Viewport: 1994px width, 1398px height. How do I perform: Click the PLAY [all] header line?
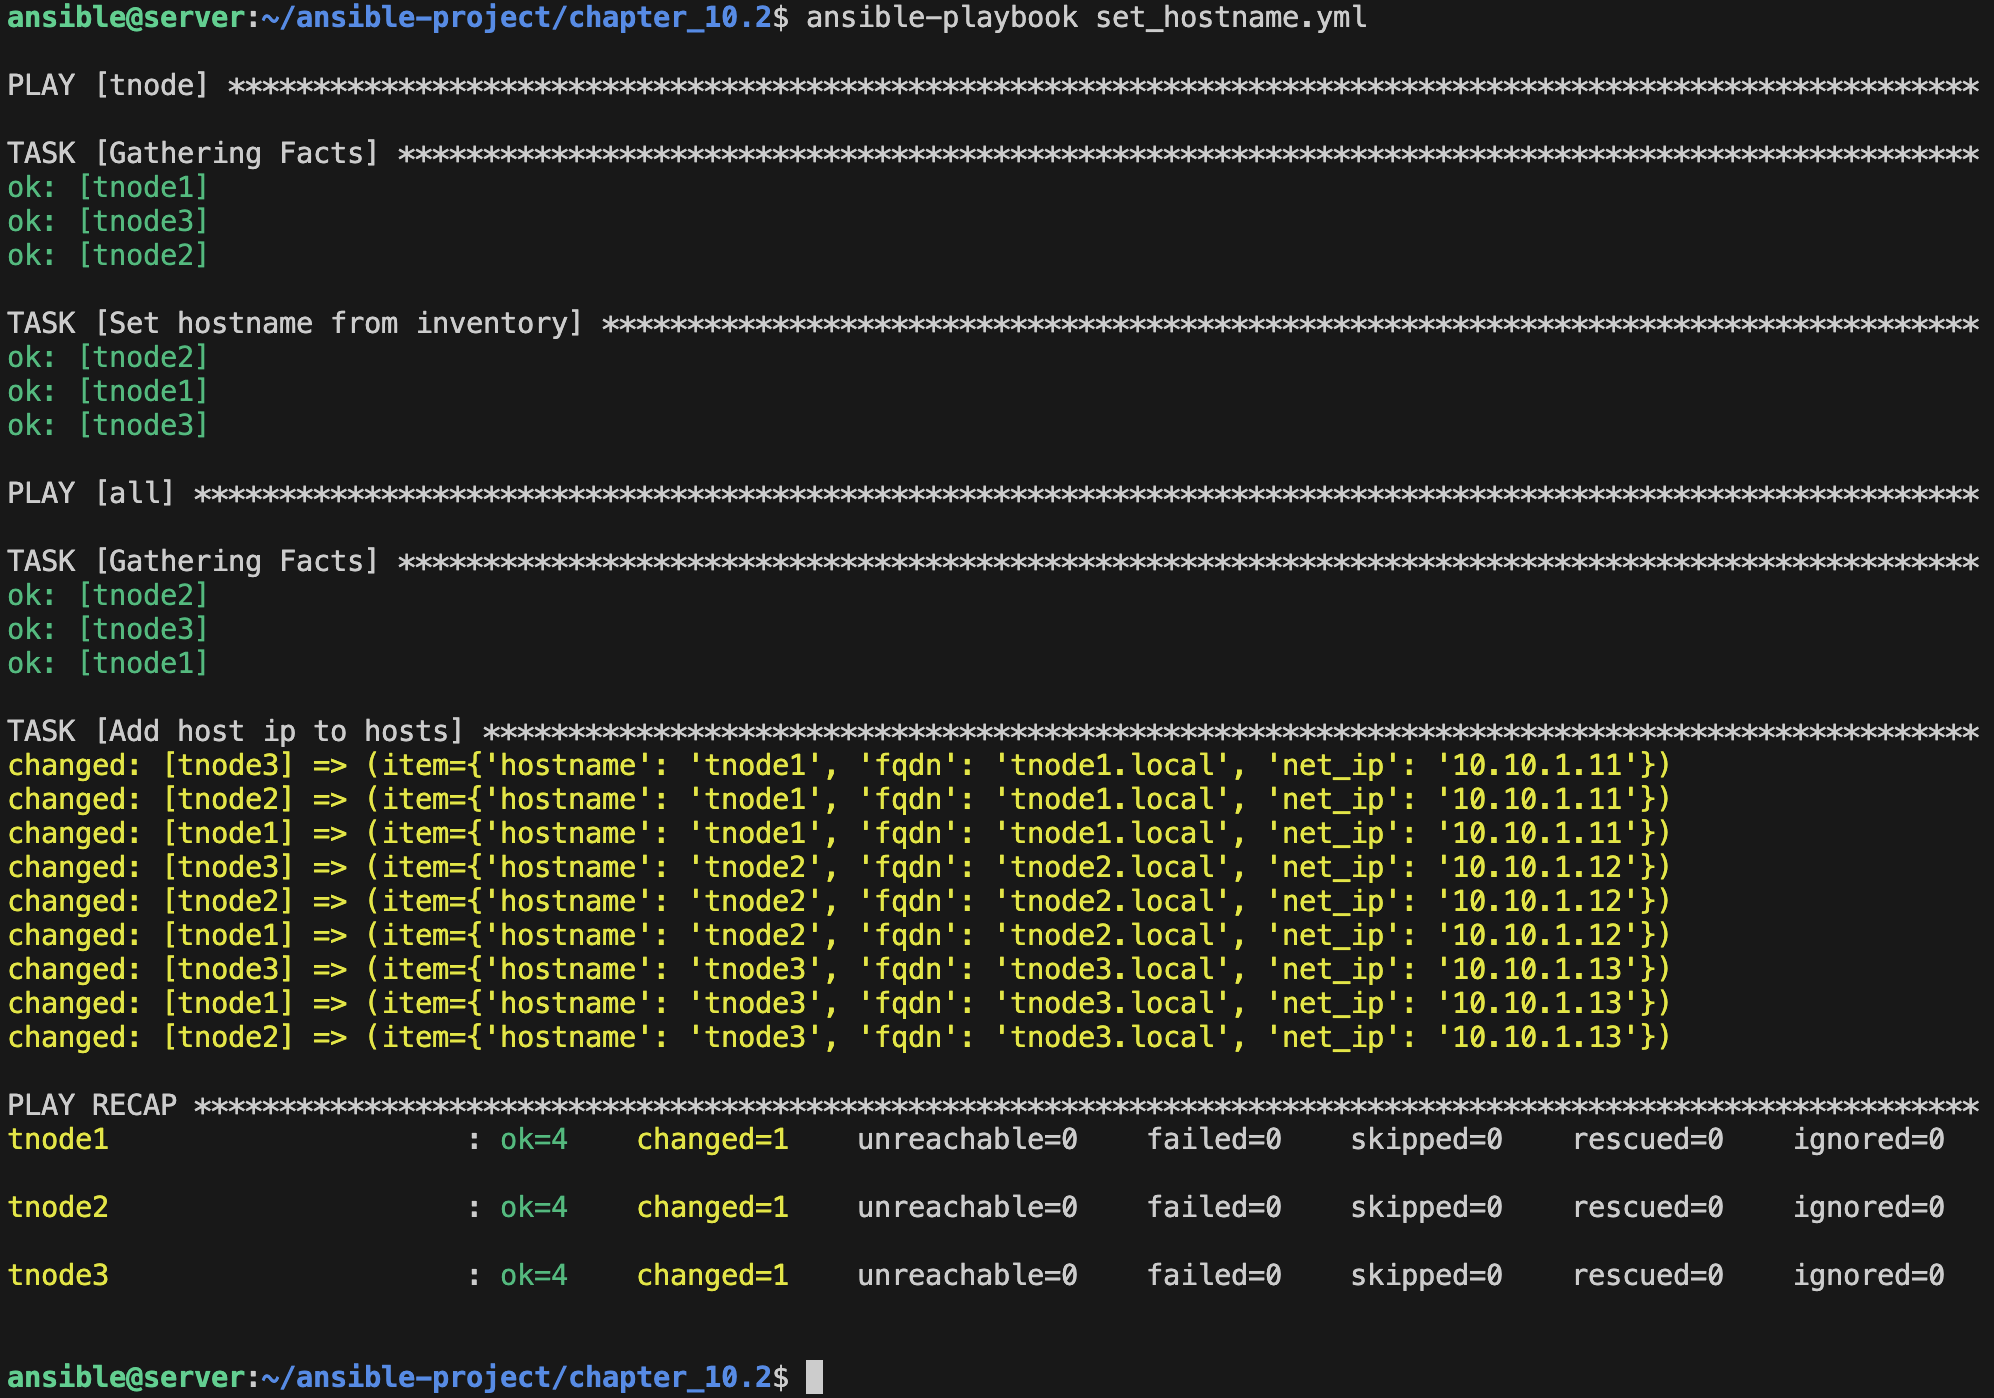pyautogui.click(x=91, y=493)
